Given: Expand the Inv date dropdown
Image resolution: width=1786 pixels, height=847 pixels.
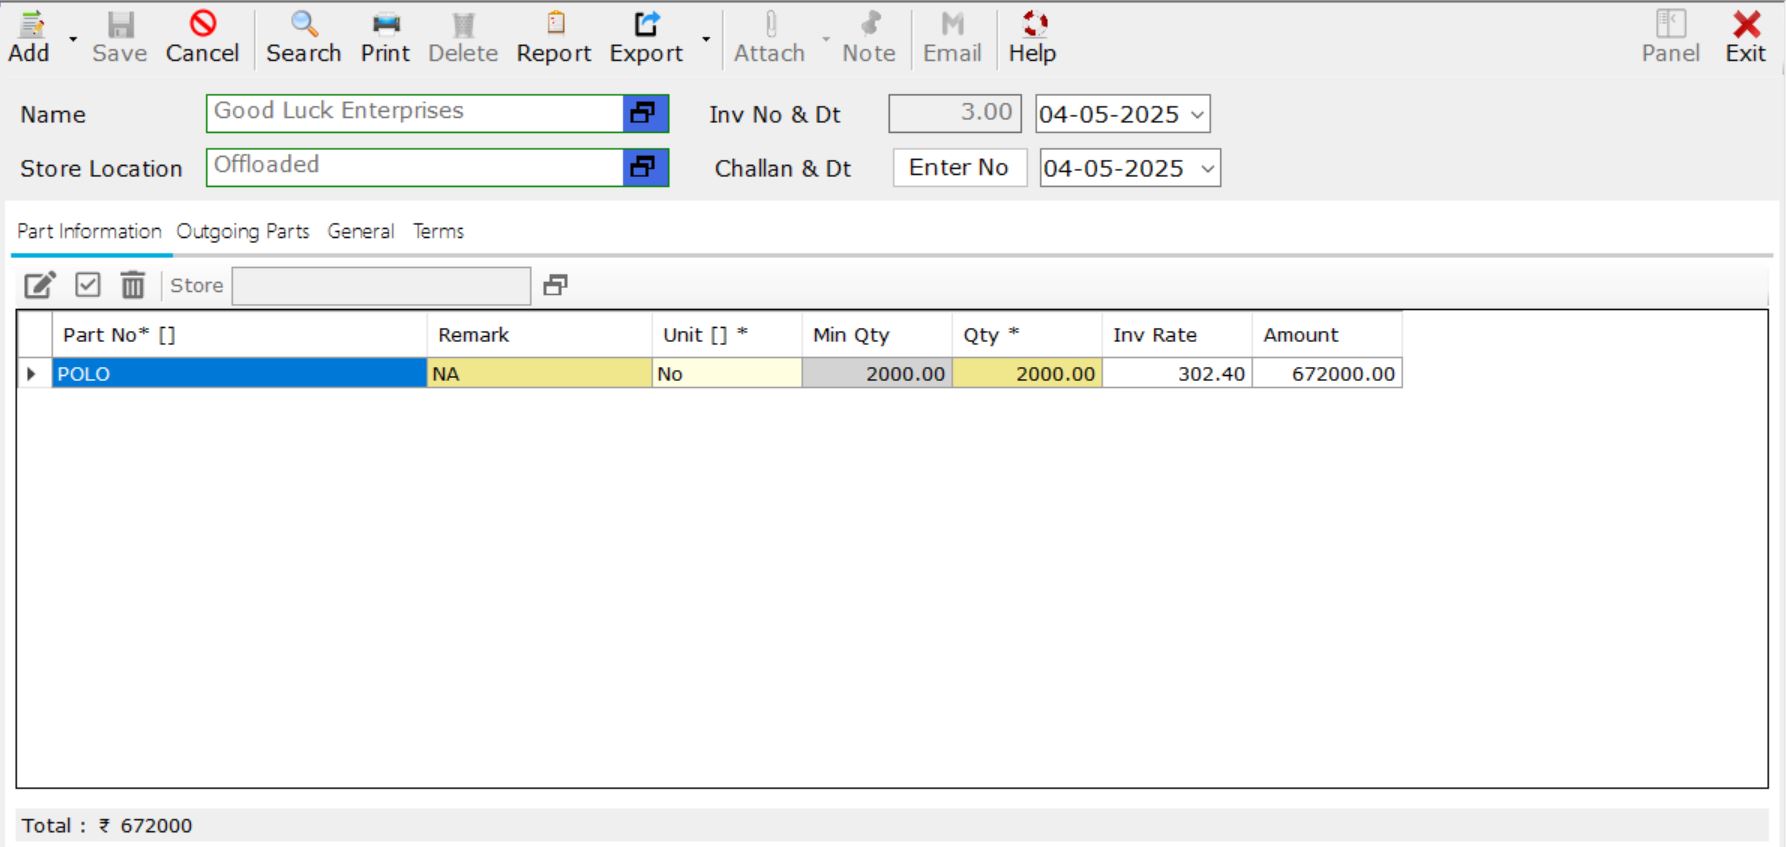Looking at the screenshot, I should coord(1197,115).
